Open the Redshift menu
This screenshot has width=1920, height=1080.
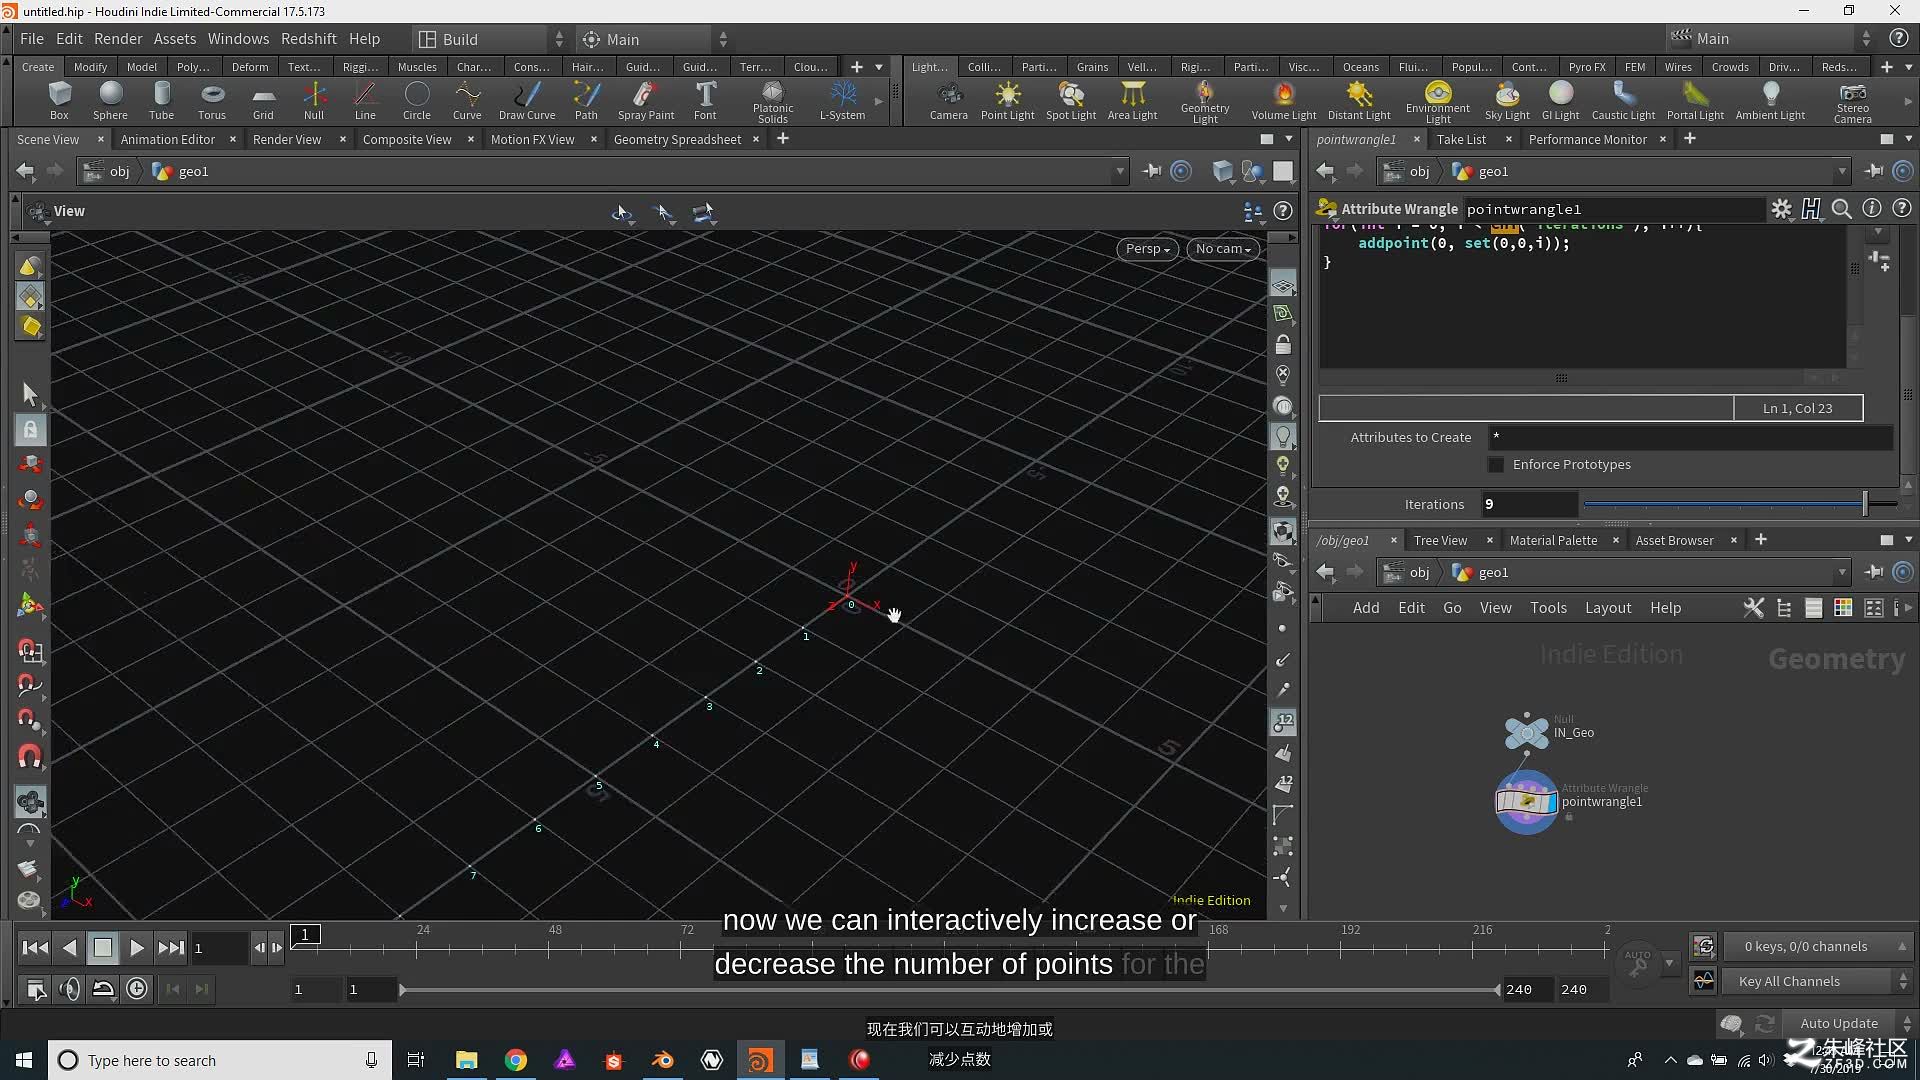(308, 38)
